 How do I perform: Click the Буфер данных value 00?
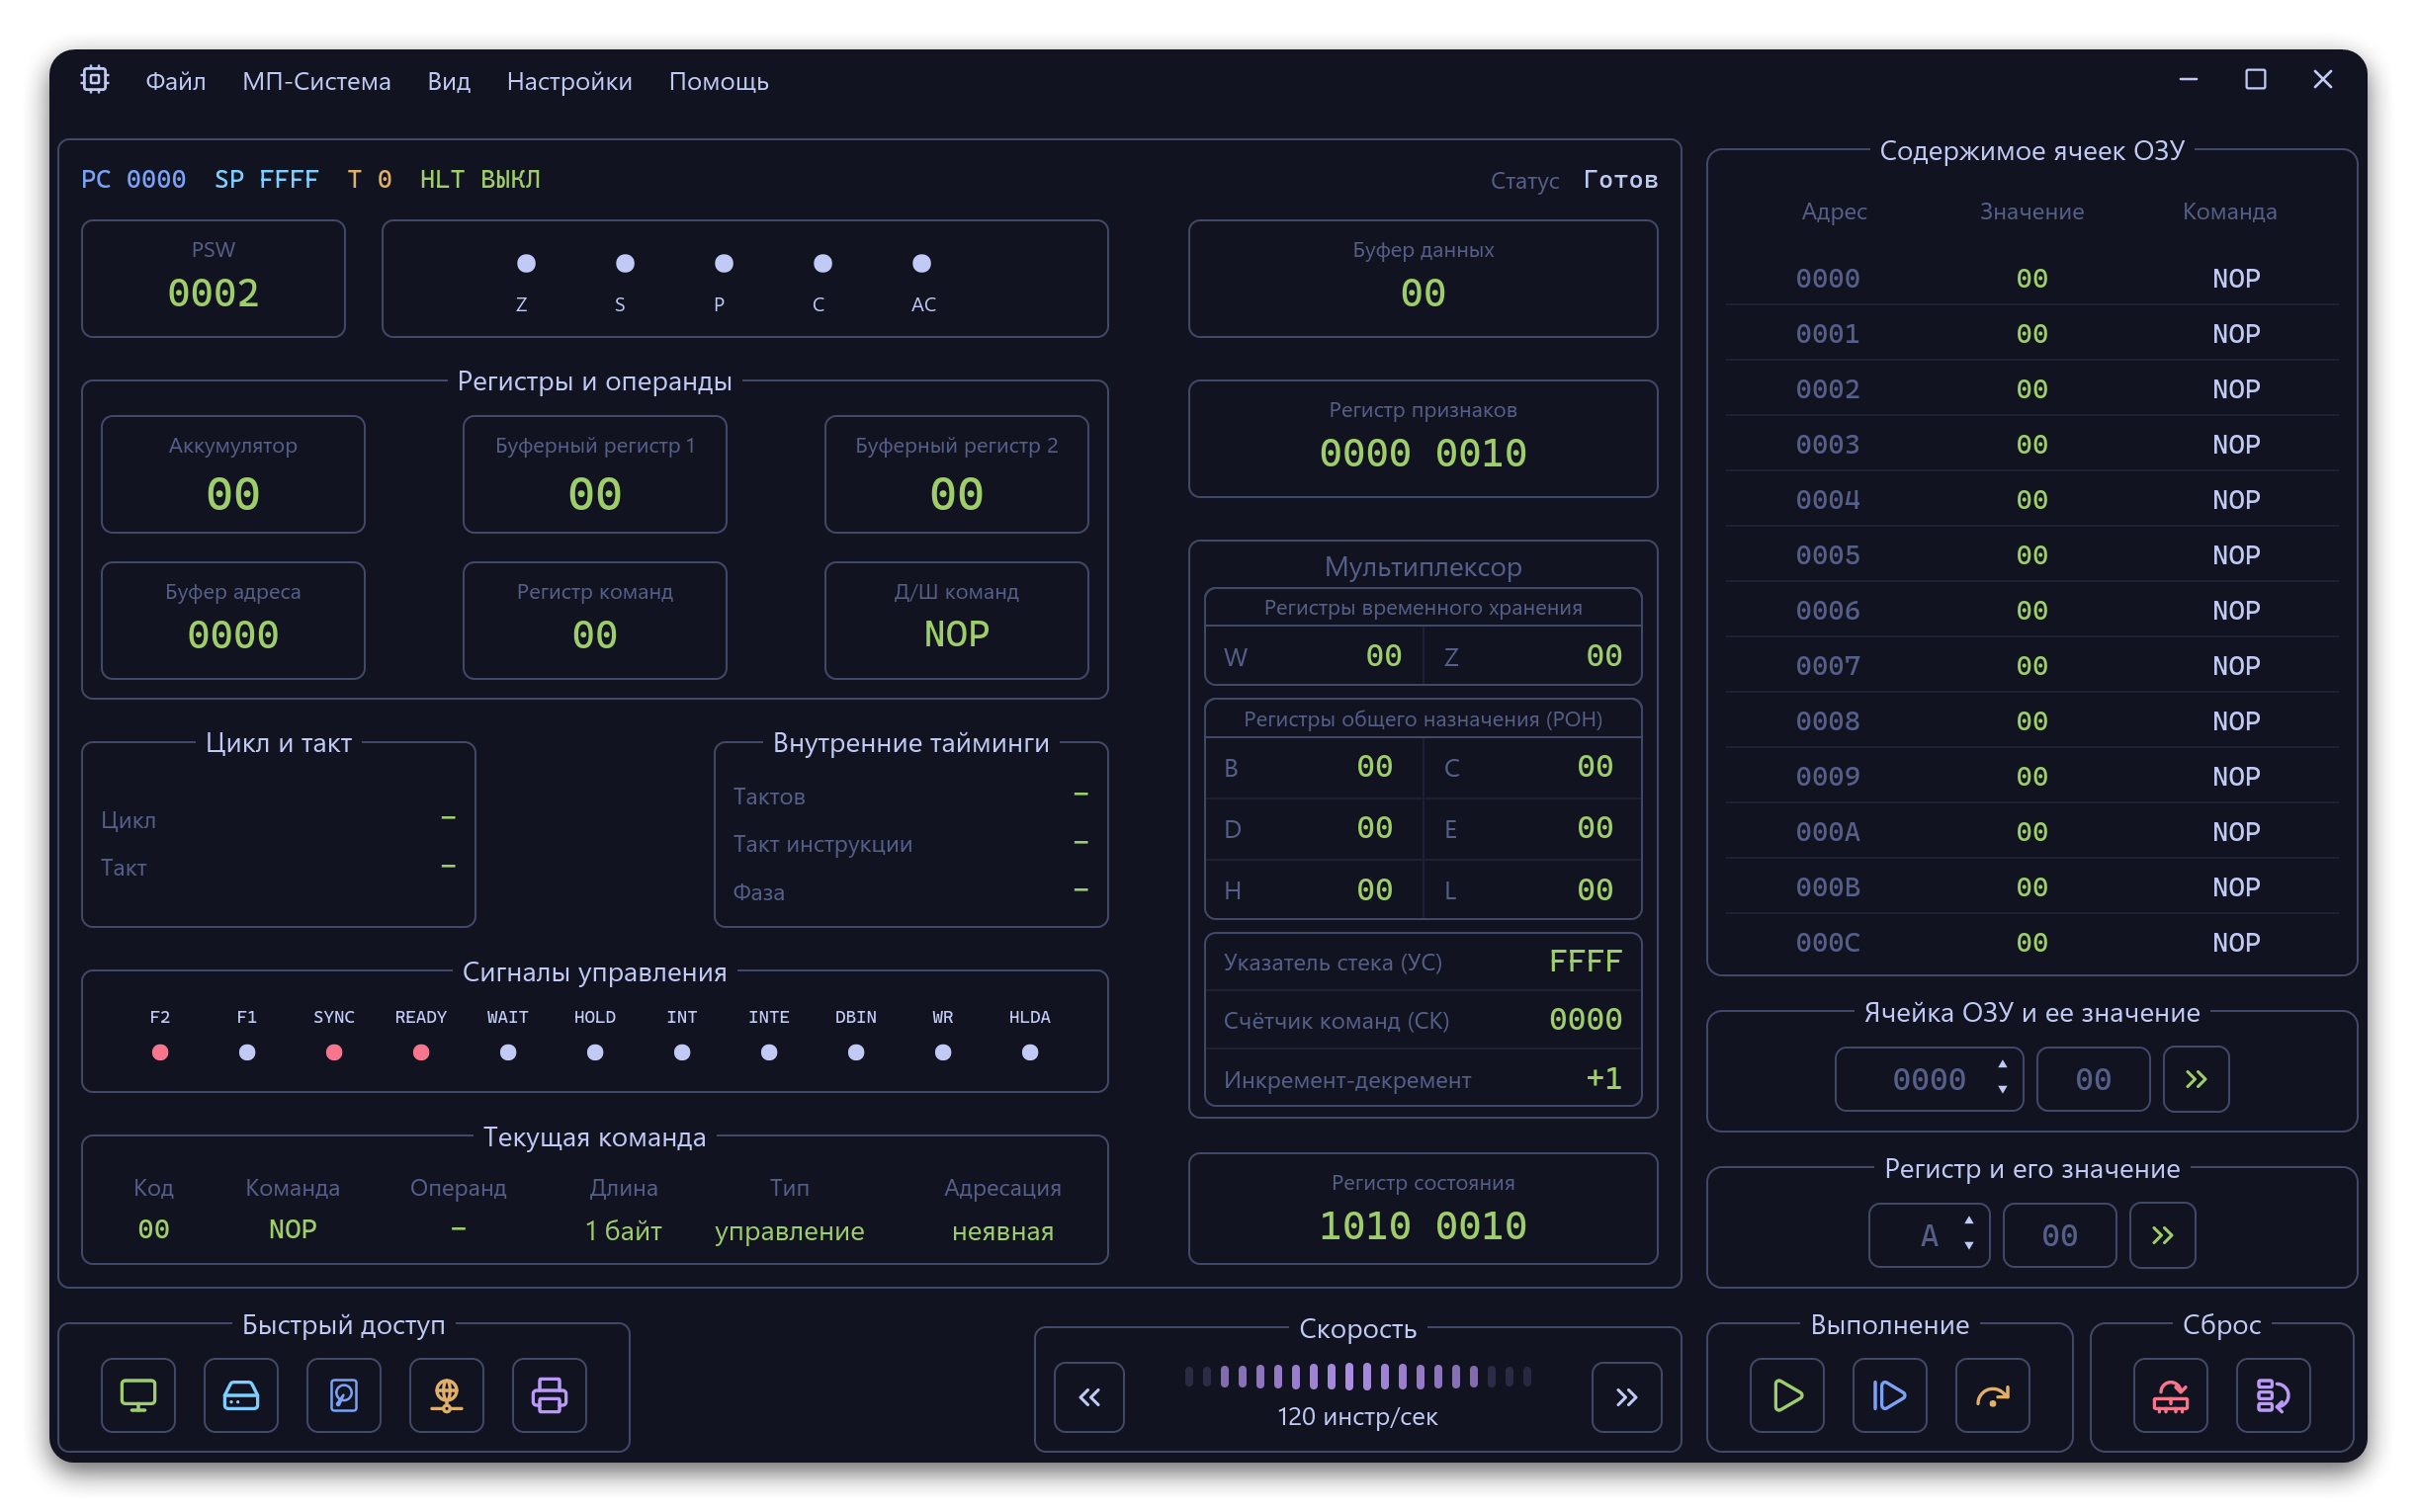pos(1423,293)
